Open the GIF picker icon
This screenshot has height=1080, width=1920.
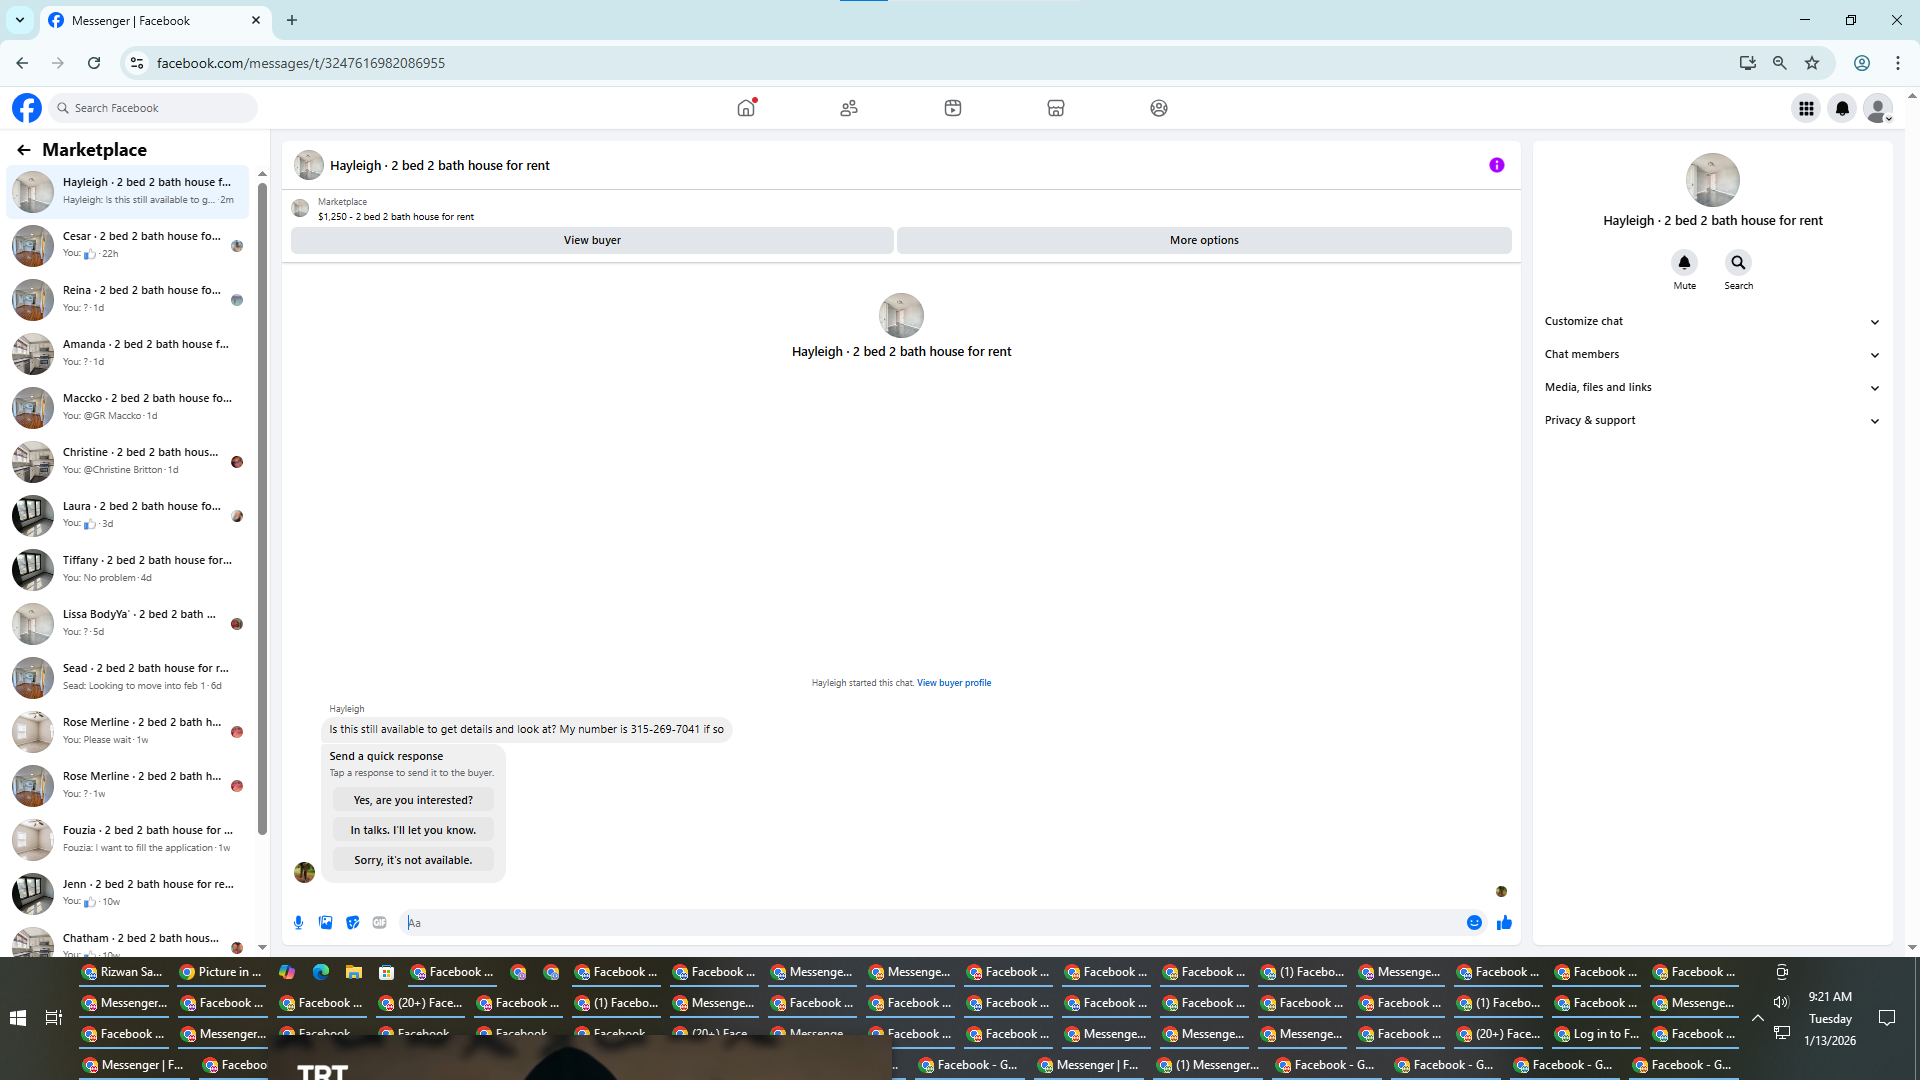coord(379,923)
